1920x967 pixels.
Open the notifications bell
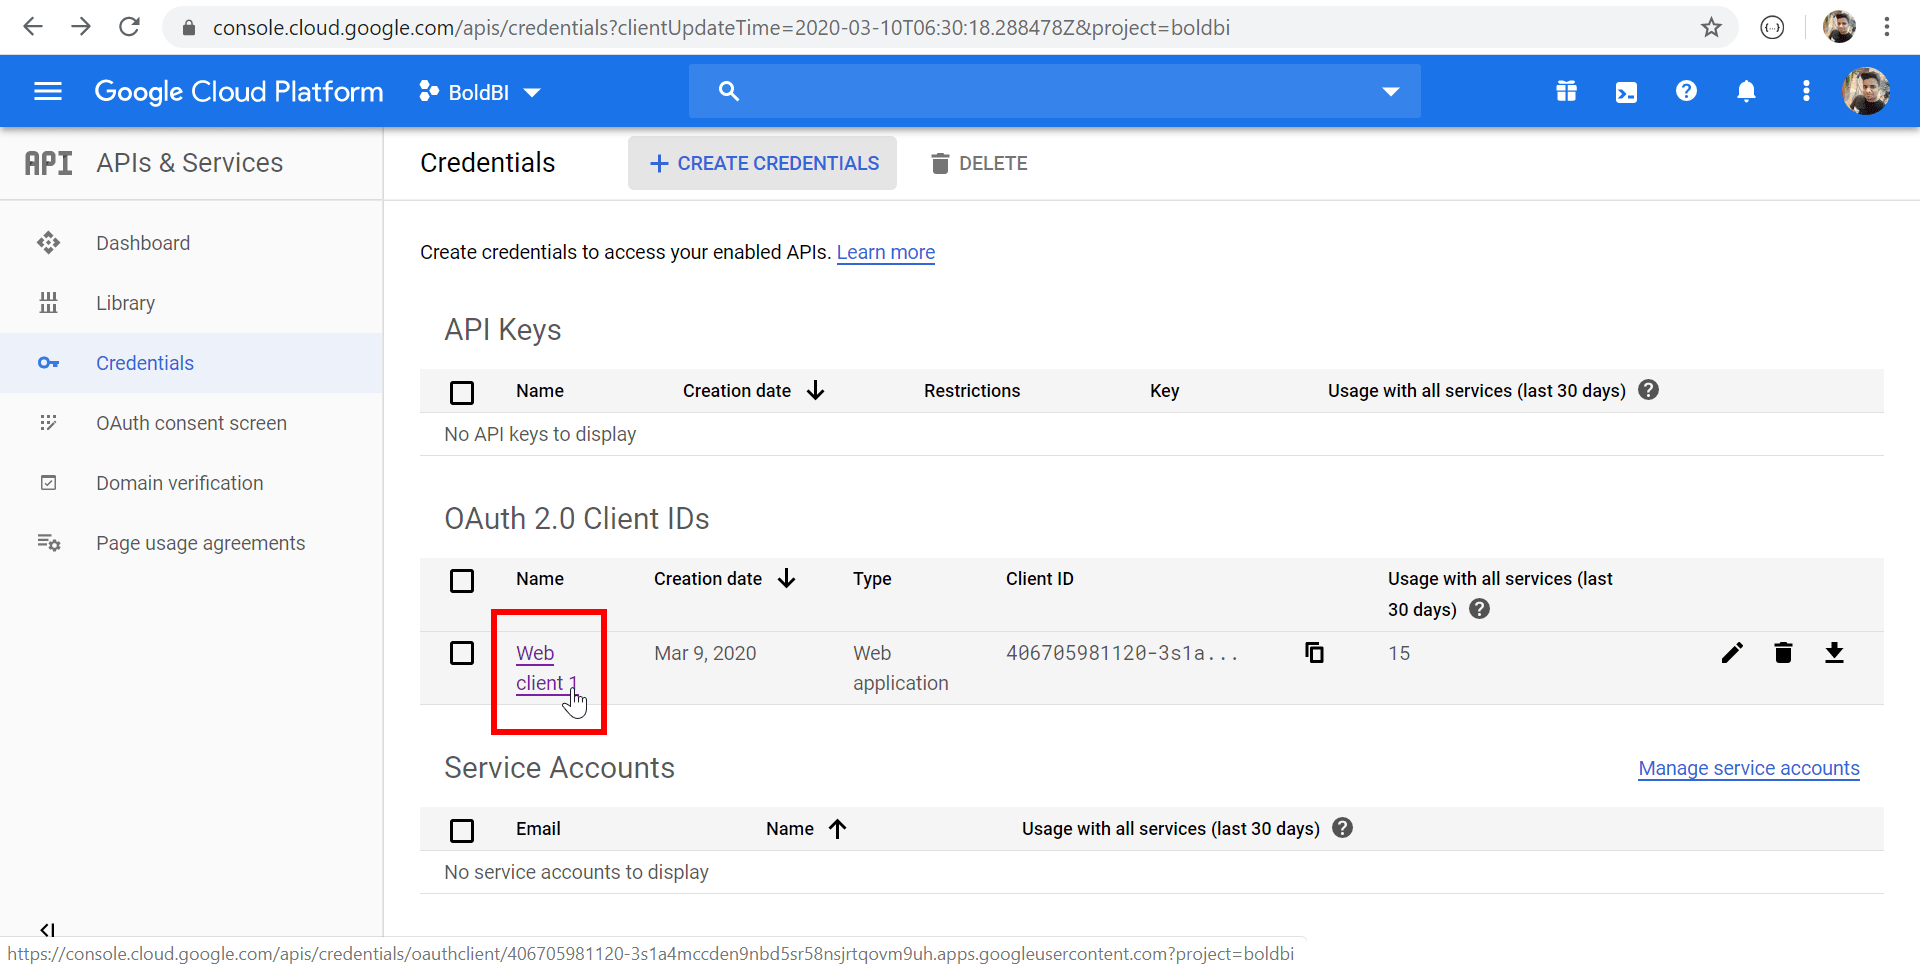(1746, 91)
